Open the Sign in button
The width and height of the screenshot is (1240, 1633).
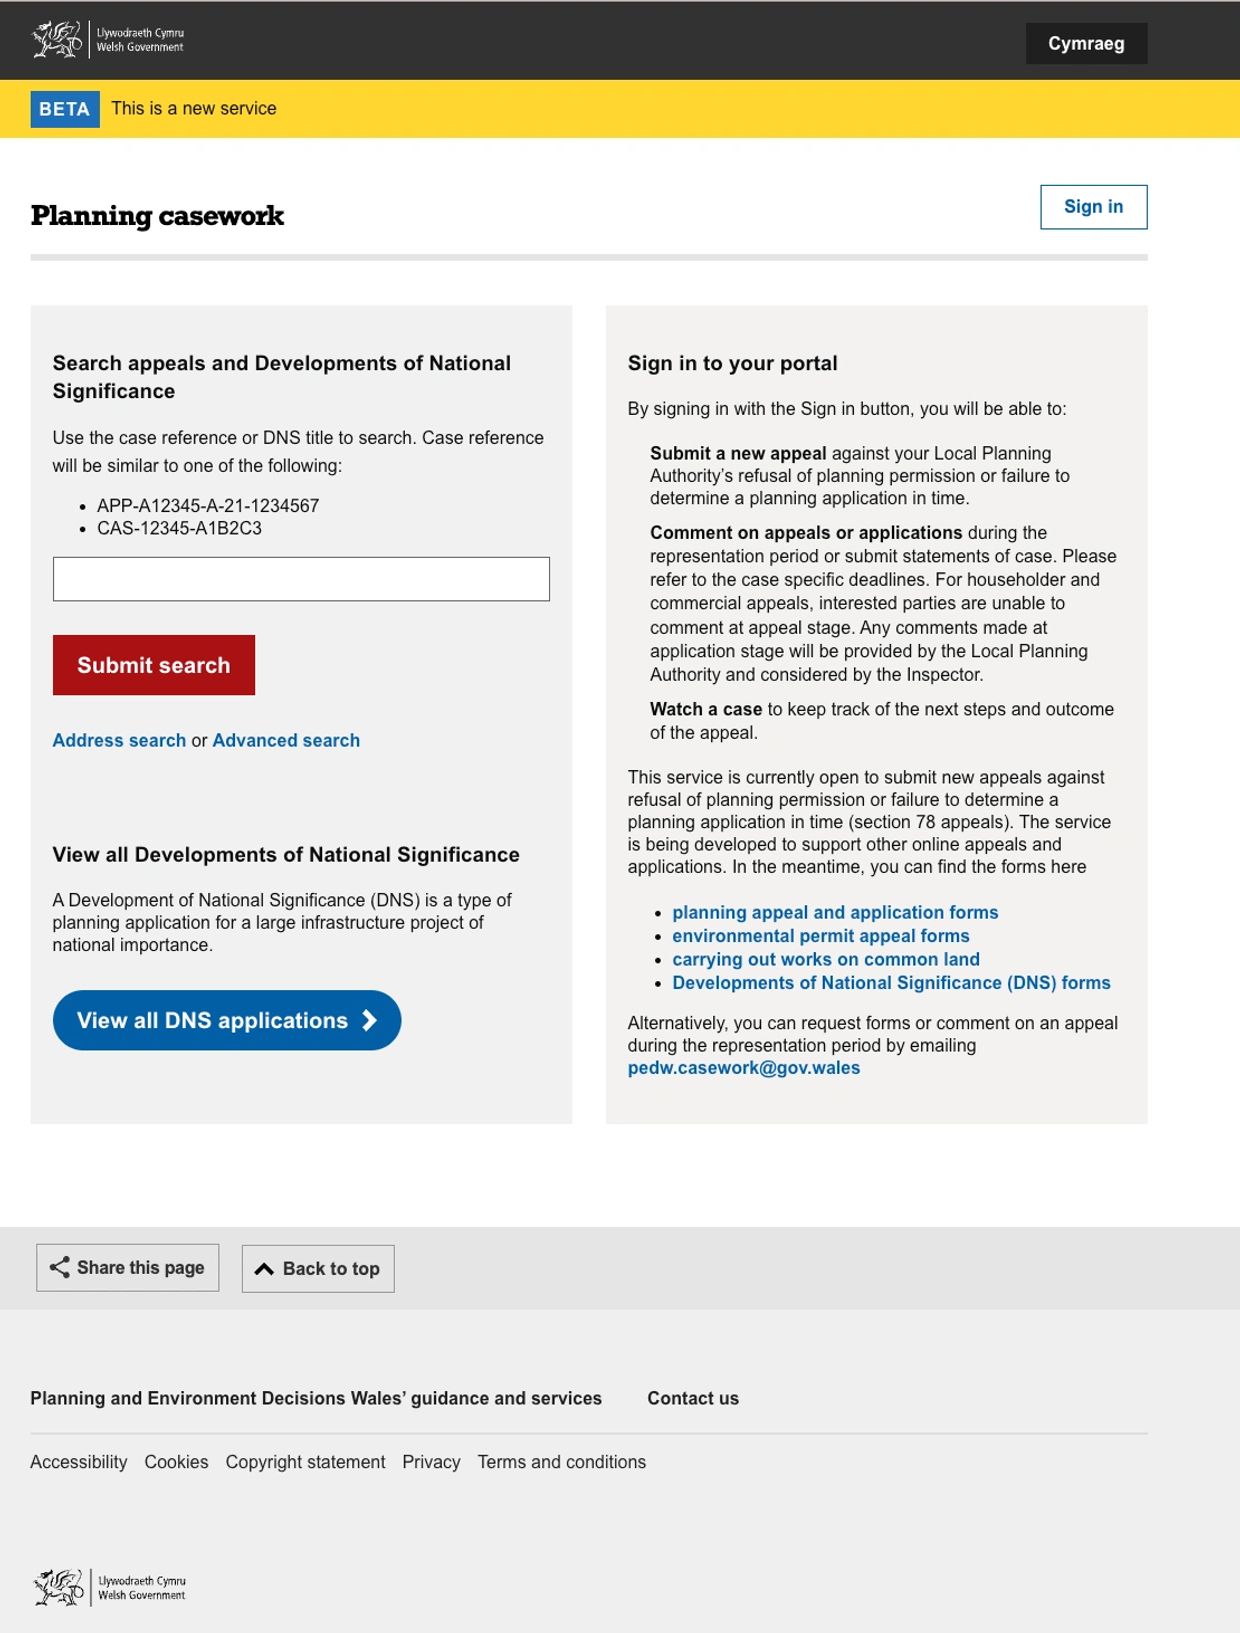pyautogui.click(x=1093, y=207)
